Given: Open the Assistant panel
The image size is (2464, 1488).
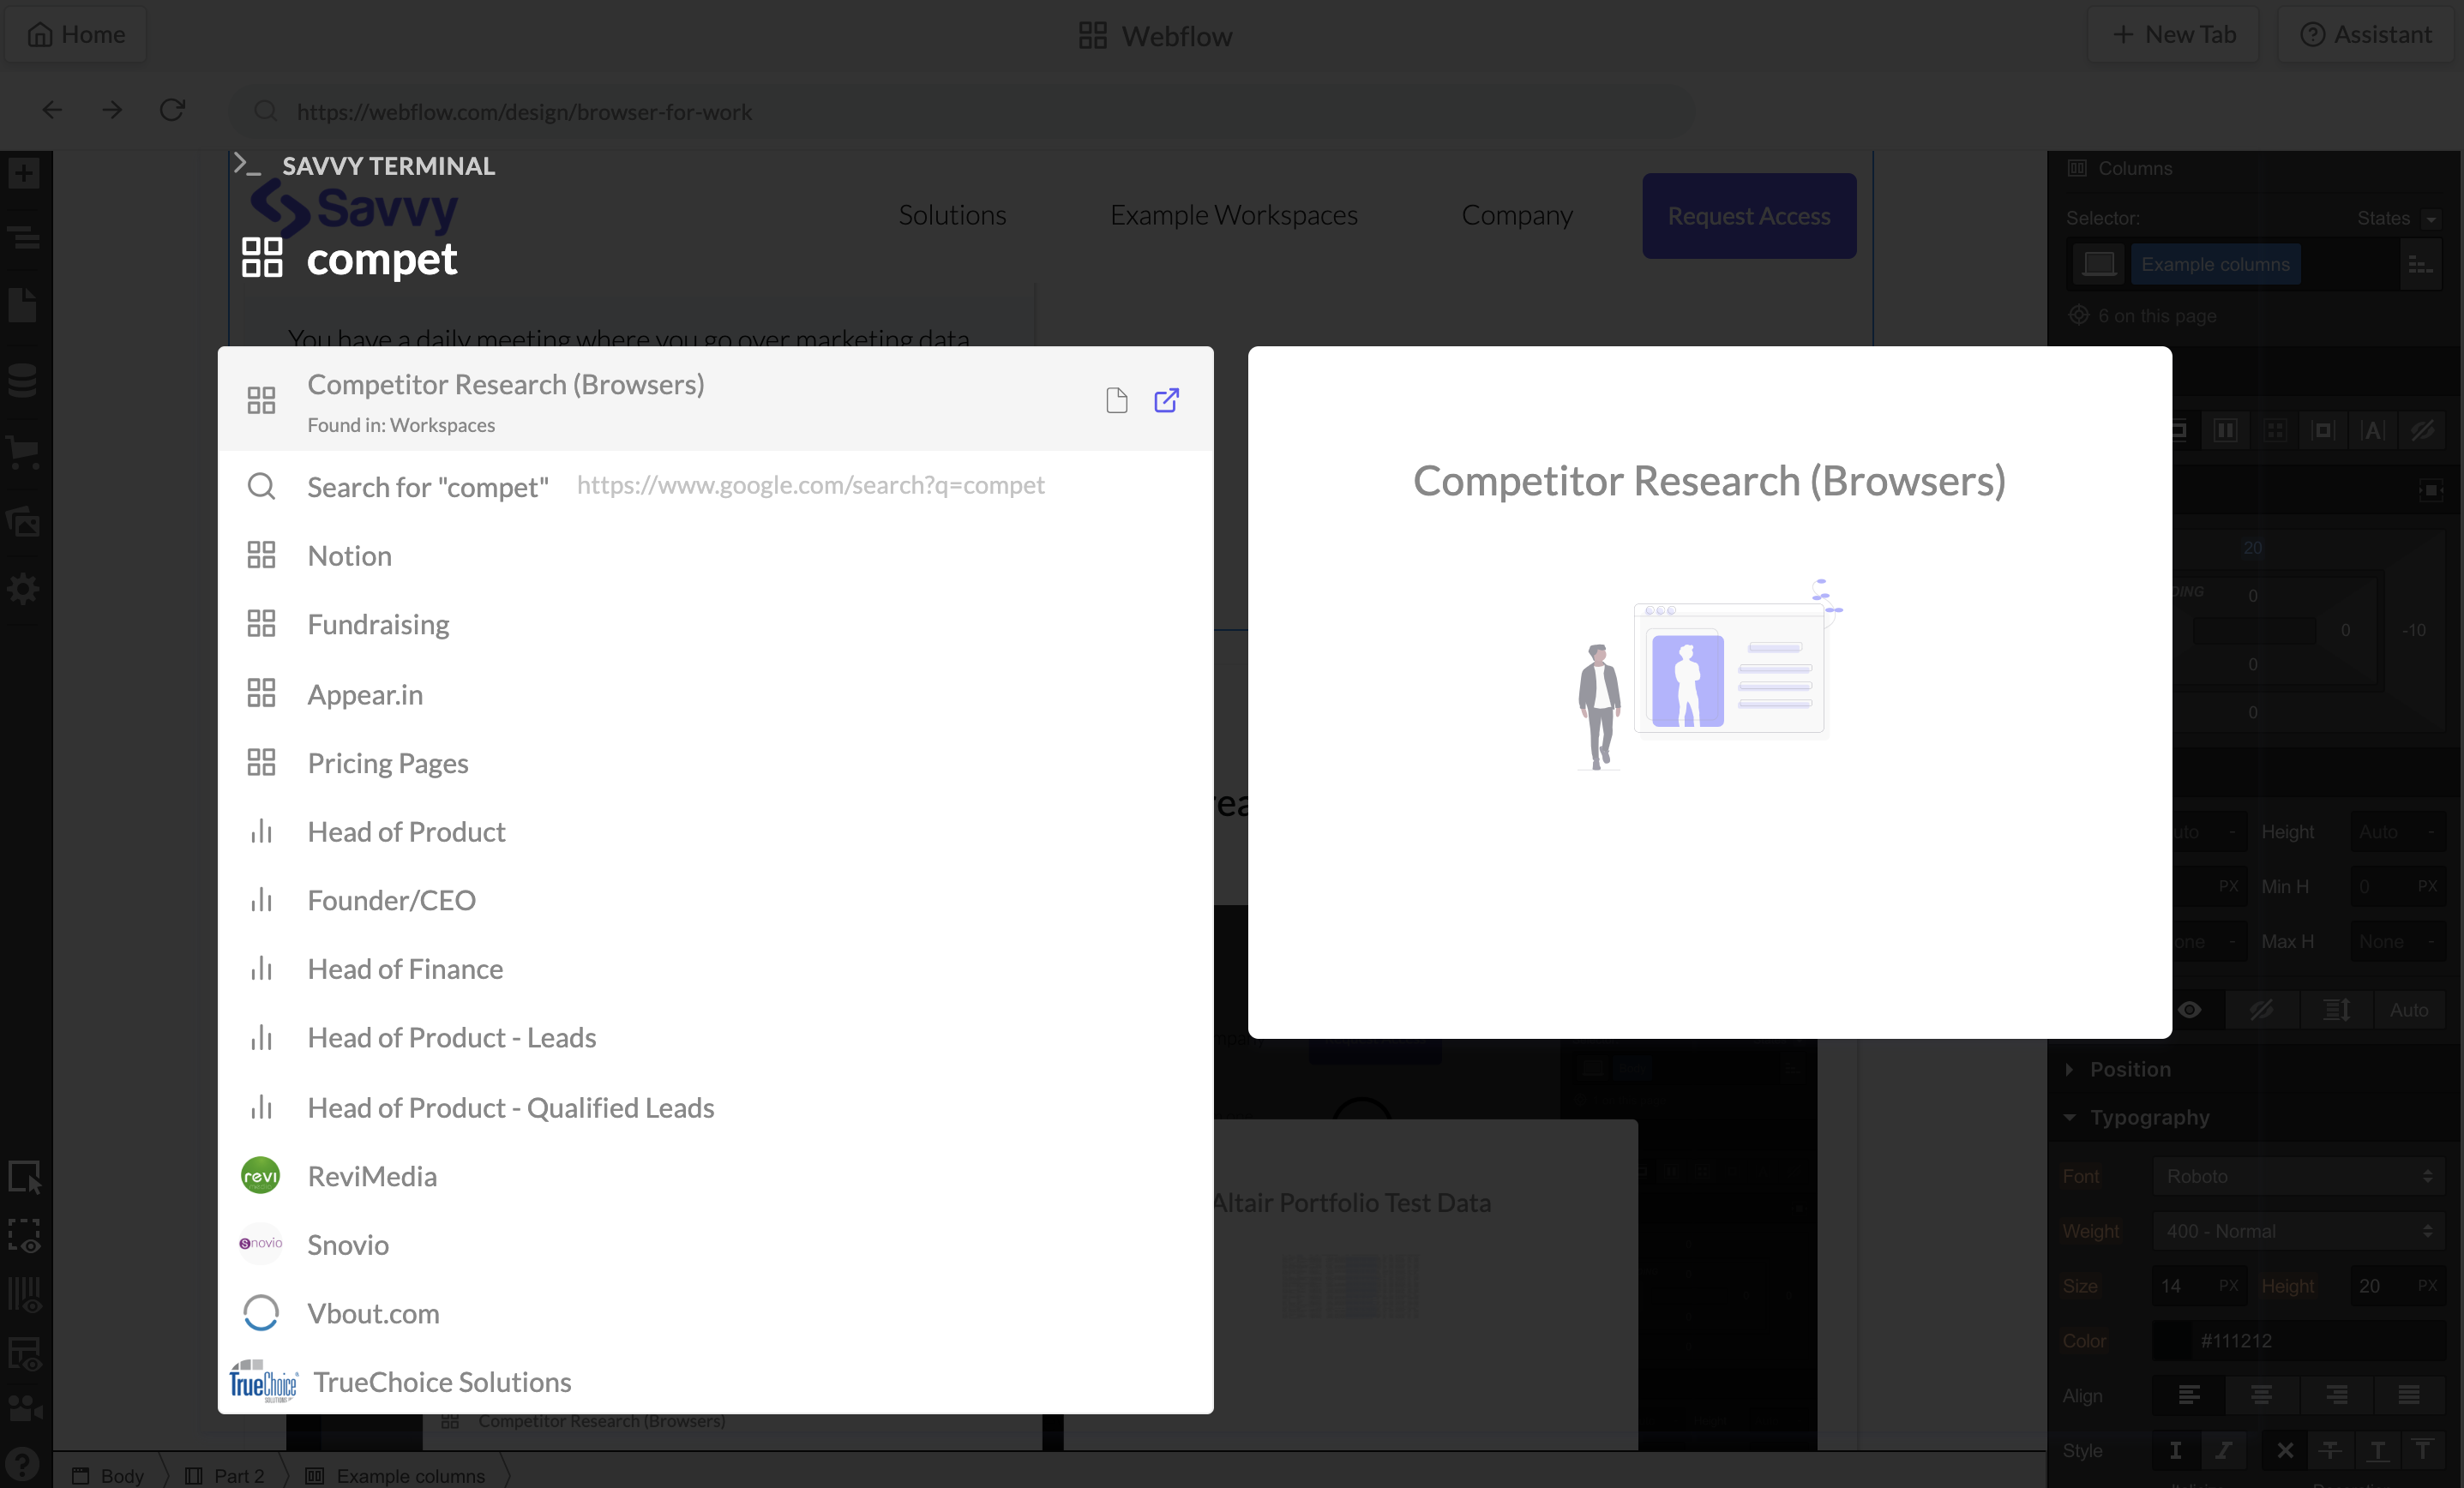Looking at the screenshot, I should point(2366,34).
